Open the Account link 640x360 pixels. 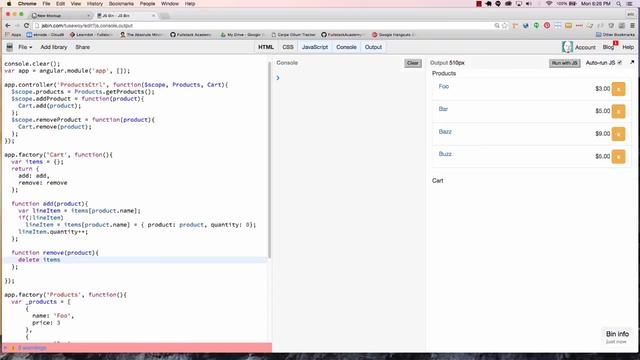(585, 47)
